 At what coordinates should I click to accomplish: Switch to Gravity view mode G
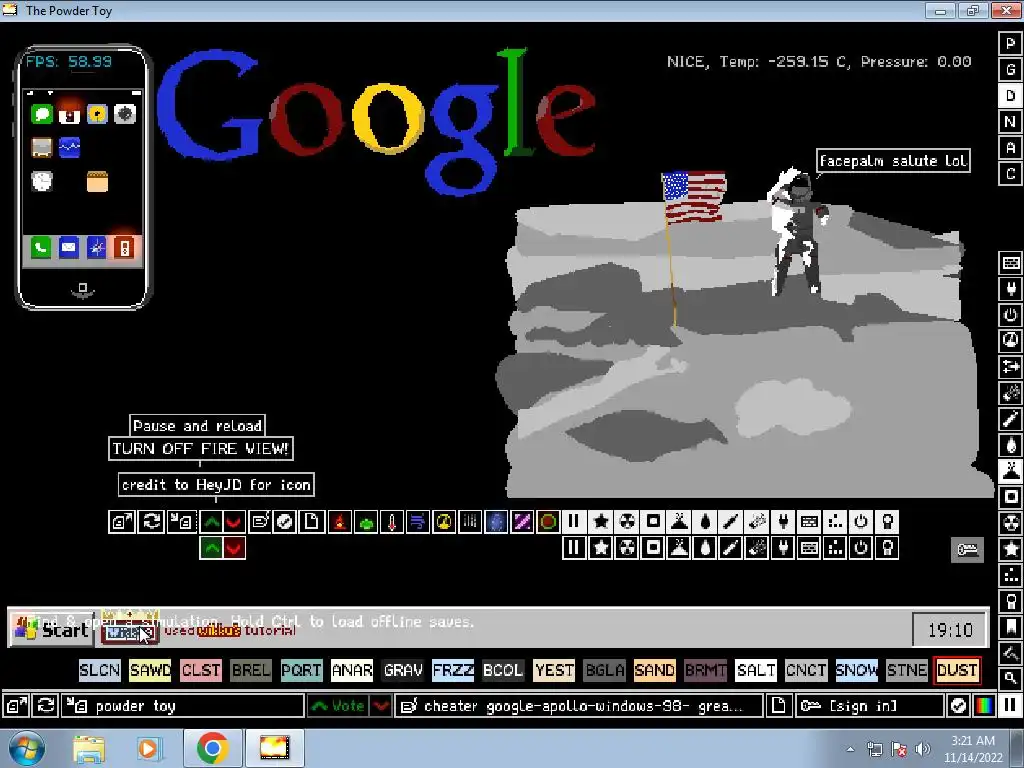pos(1010,70)
